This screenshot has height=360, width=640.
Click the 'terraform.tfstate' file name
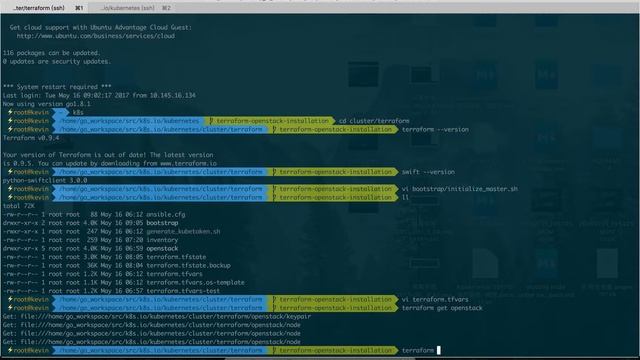click(176, 257)
